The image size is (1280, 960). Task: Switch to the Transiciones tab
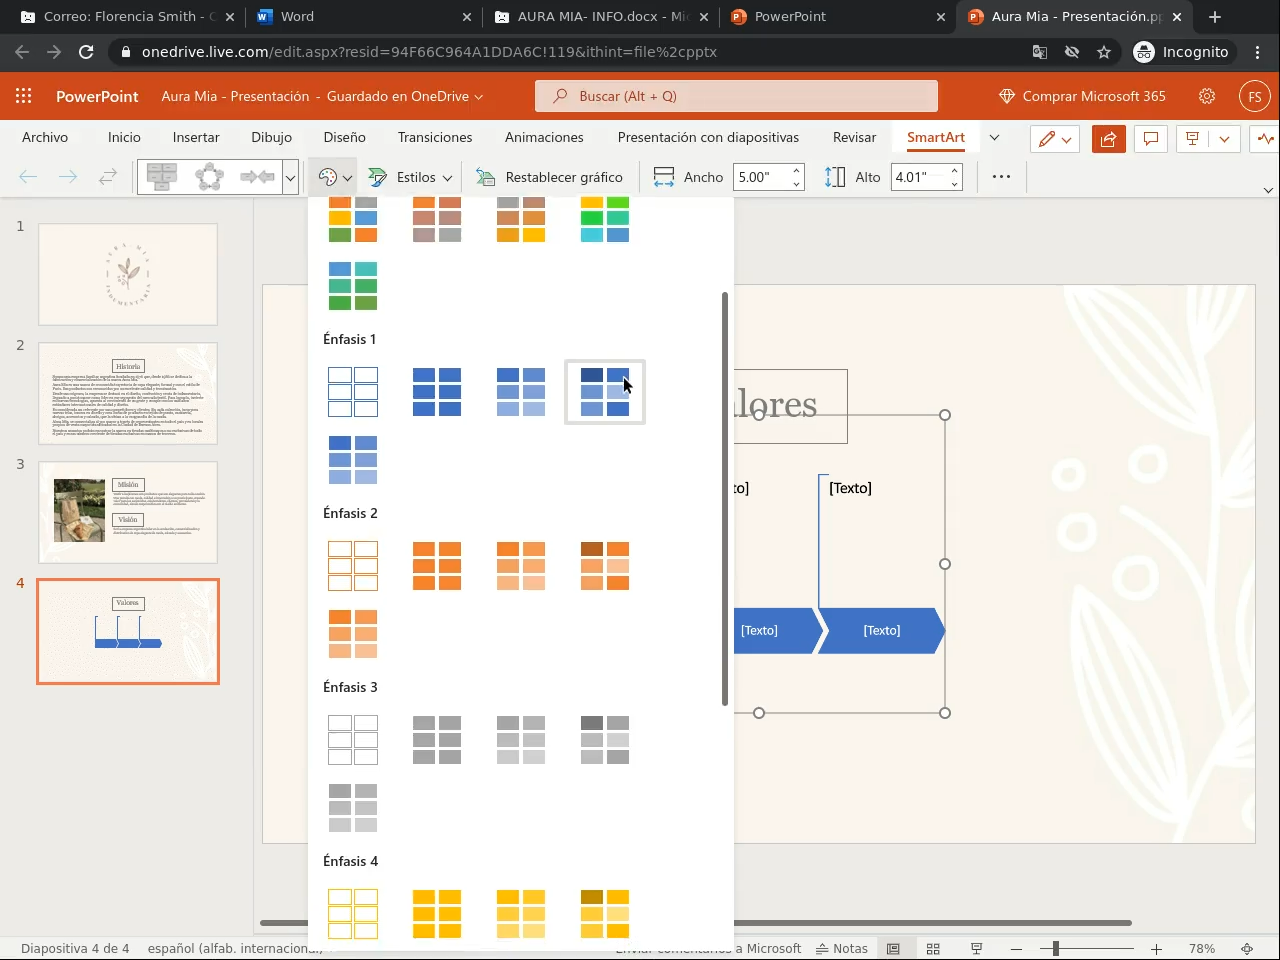tap(435, 137)
